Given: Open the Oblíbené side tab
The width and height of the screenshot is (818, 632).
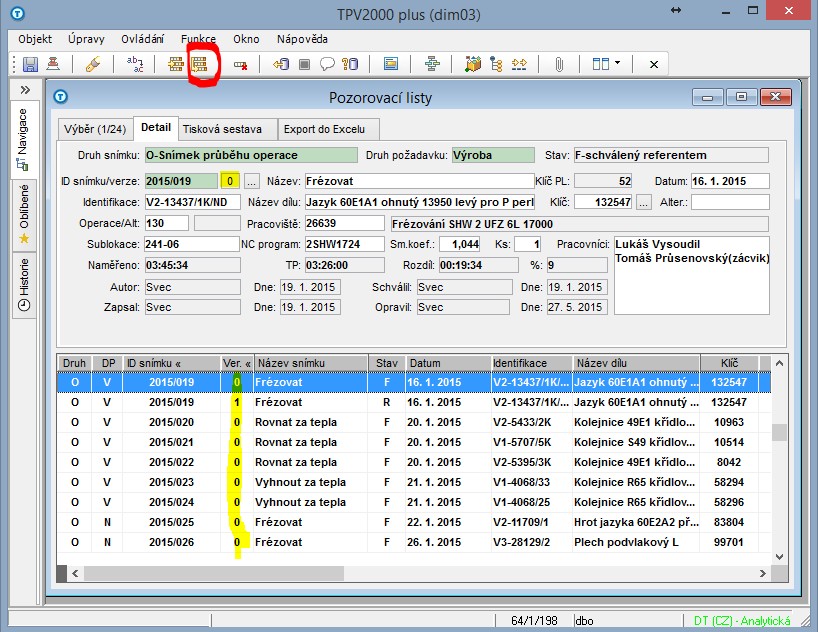Looking at the screenshot, I should (x=24, y=214).
